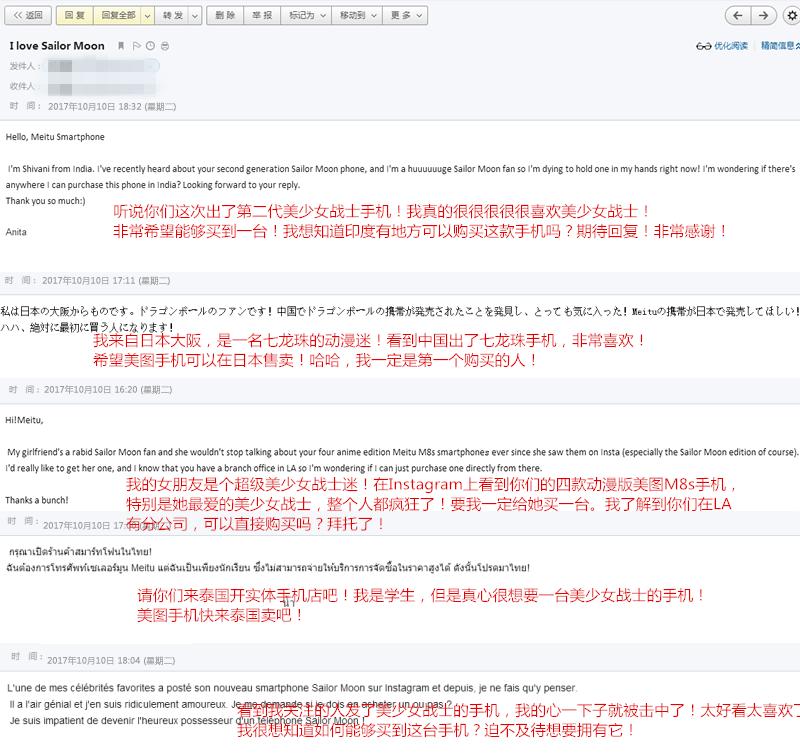Click the 返回 back button
The width and height of the screenshot is (800, 753).
(28, 15)
